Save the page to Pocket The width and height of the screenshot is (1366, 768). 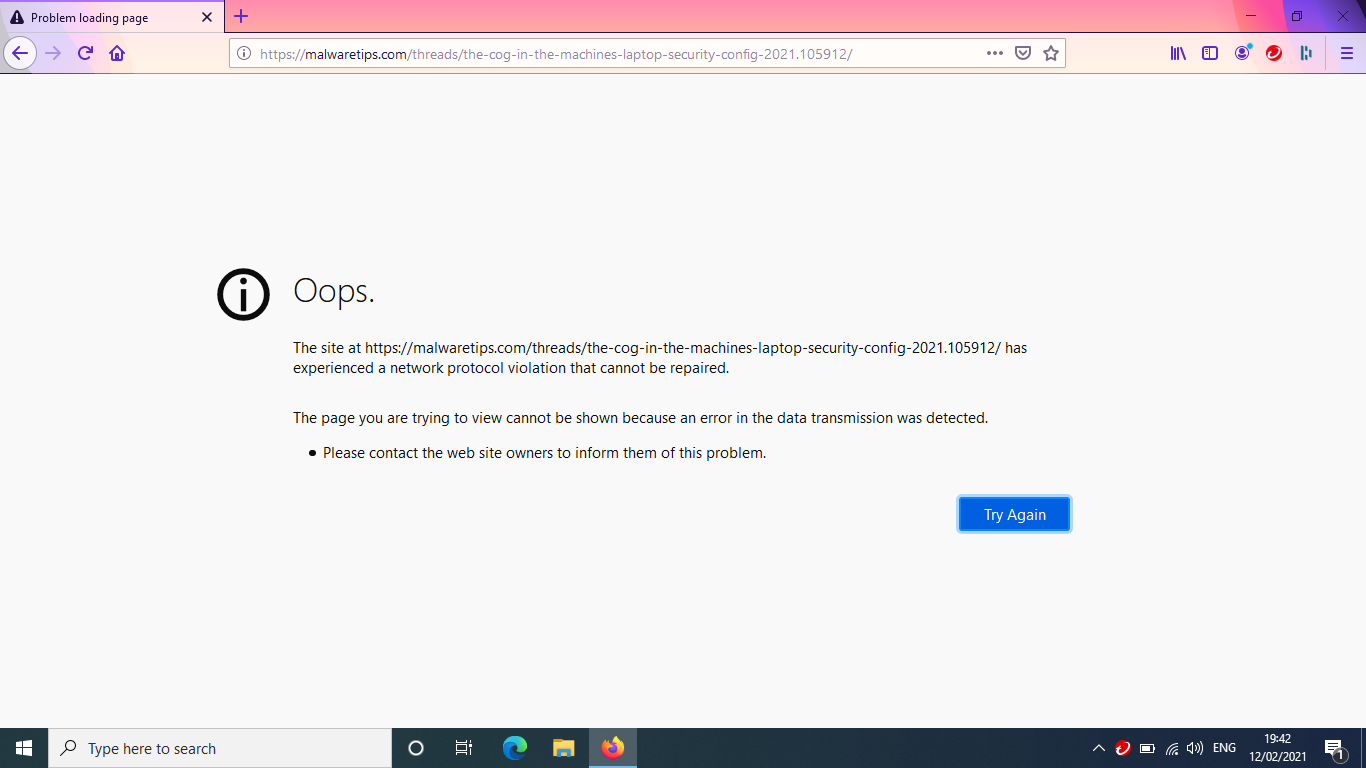(x=1023, y=54)
